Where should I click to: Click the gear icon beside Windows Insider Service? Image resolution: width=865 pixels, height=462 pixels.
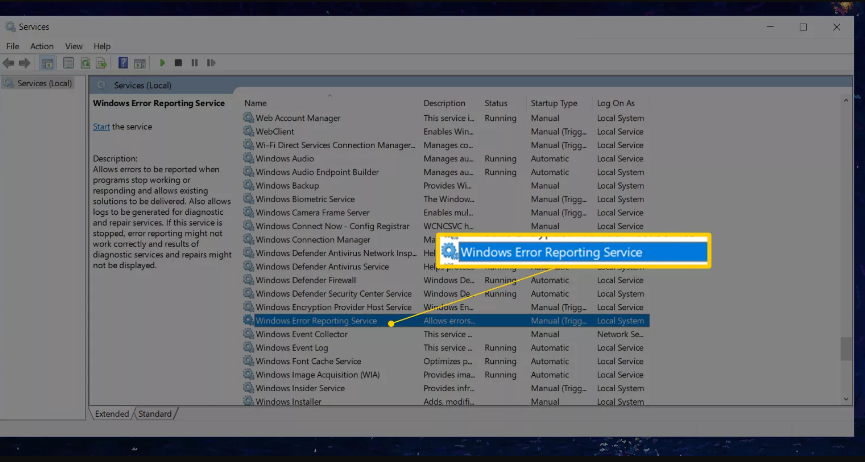point(248,388)
